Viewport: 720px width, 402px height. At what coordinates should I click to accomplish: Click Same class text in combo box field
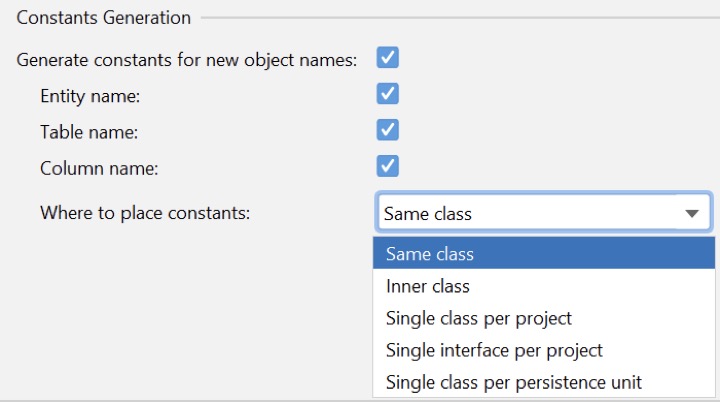click(x=428, y=213)
